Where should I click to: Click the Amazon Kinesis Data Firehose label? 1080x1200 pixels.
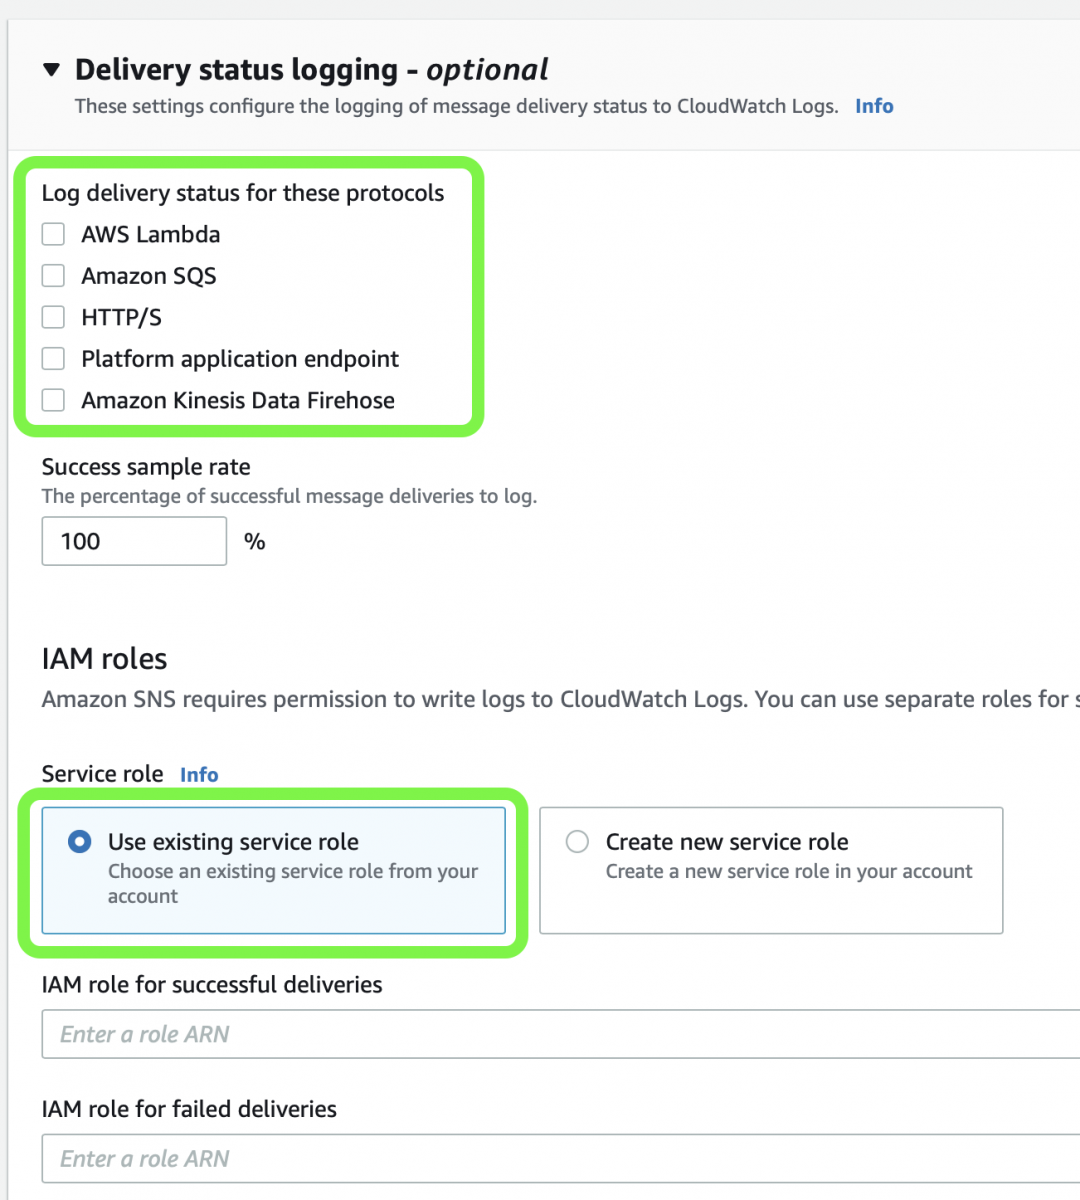click(x=238, y=400)
